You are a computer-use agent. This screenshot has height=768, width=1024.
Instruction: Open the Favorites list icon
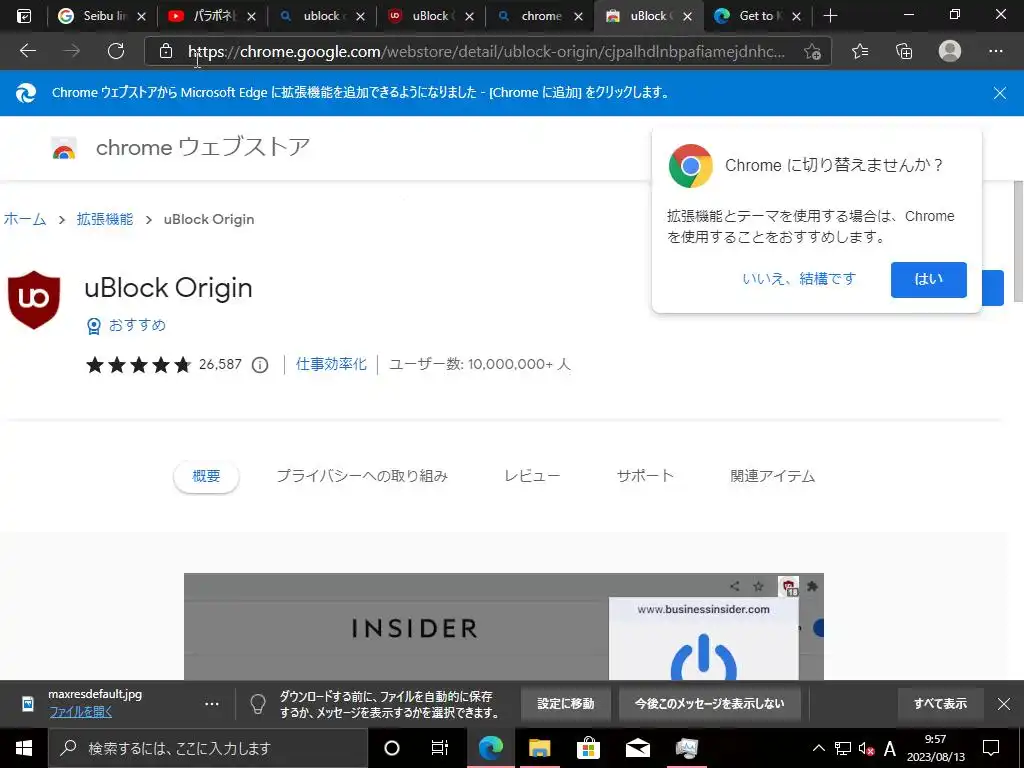click(860, 51)
